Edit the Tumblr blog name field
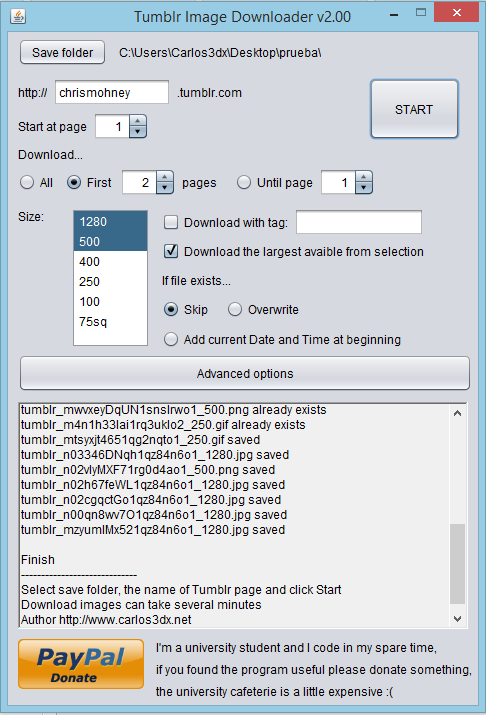Screen dimensions: 486x715 112,93
